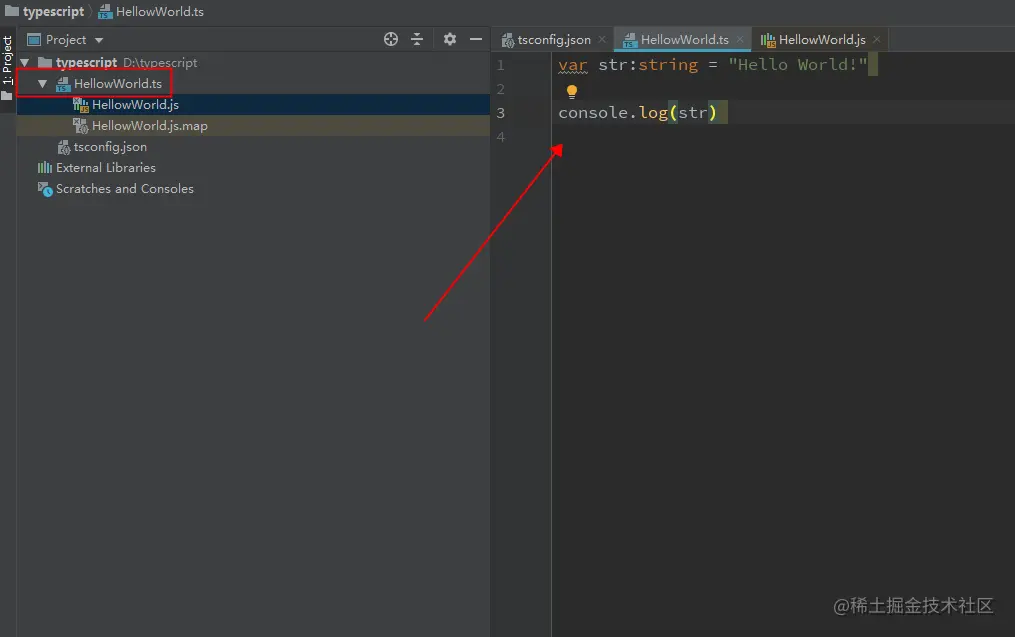Screen dimensions: 1015x637
Task: Open the Project view dropdown arrow
Action: pyautogui.click(x=99, y=40)
